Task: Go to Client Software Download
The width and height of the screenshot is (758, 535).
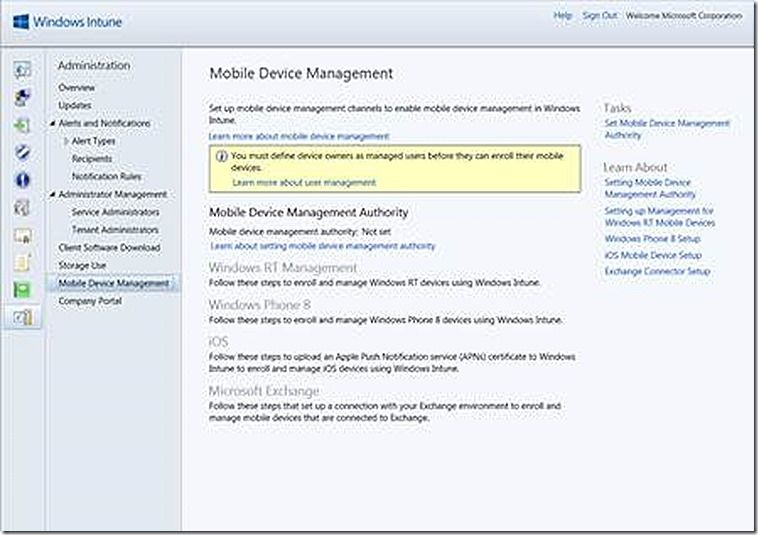Action: pos(109,247)
